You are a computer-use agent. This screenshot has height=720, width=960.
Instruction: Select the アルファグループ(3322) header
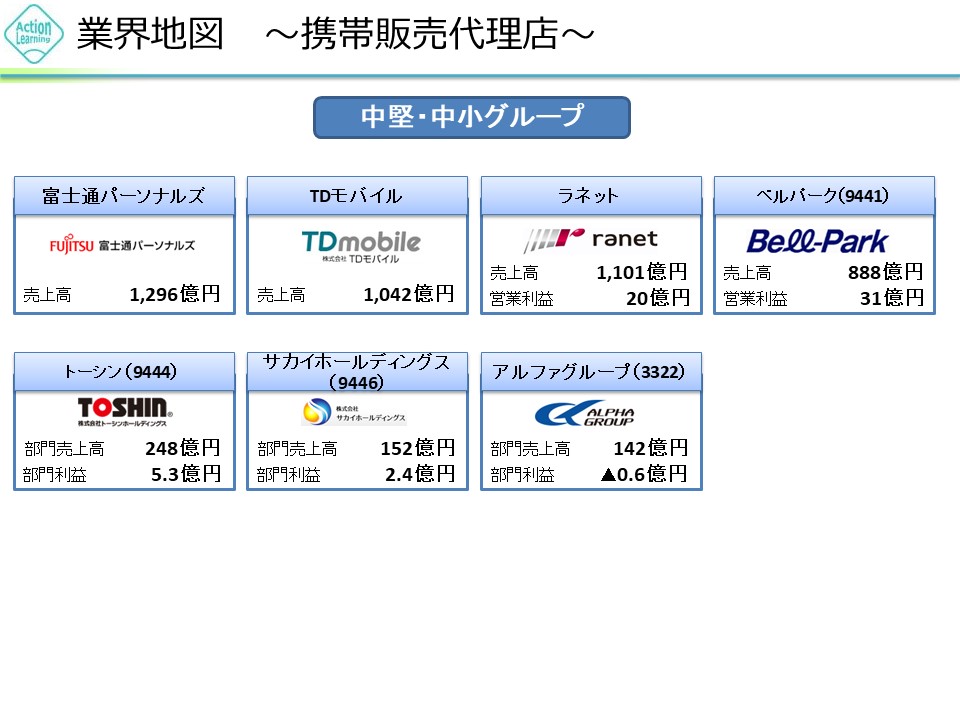point(590,372)
